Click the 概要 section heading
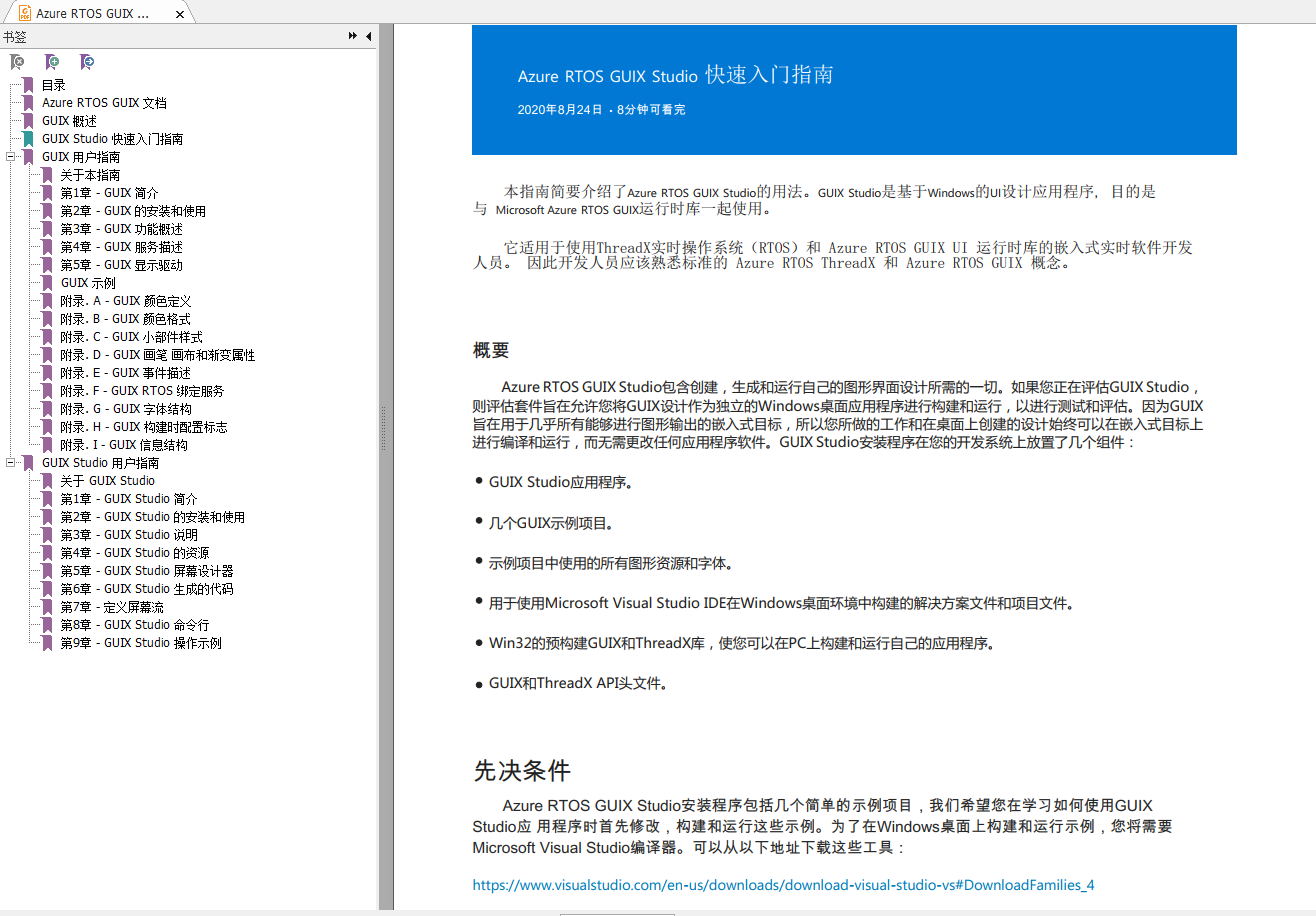 [x=491, y=350]
